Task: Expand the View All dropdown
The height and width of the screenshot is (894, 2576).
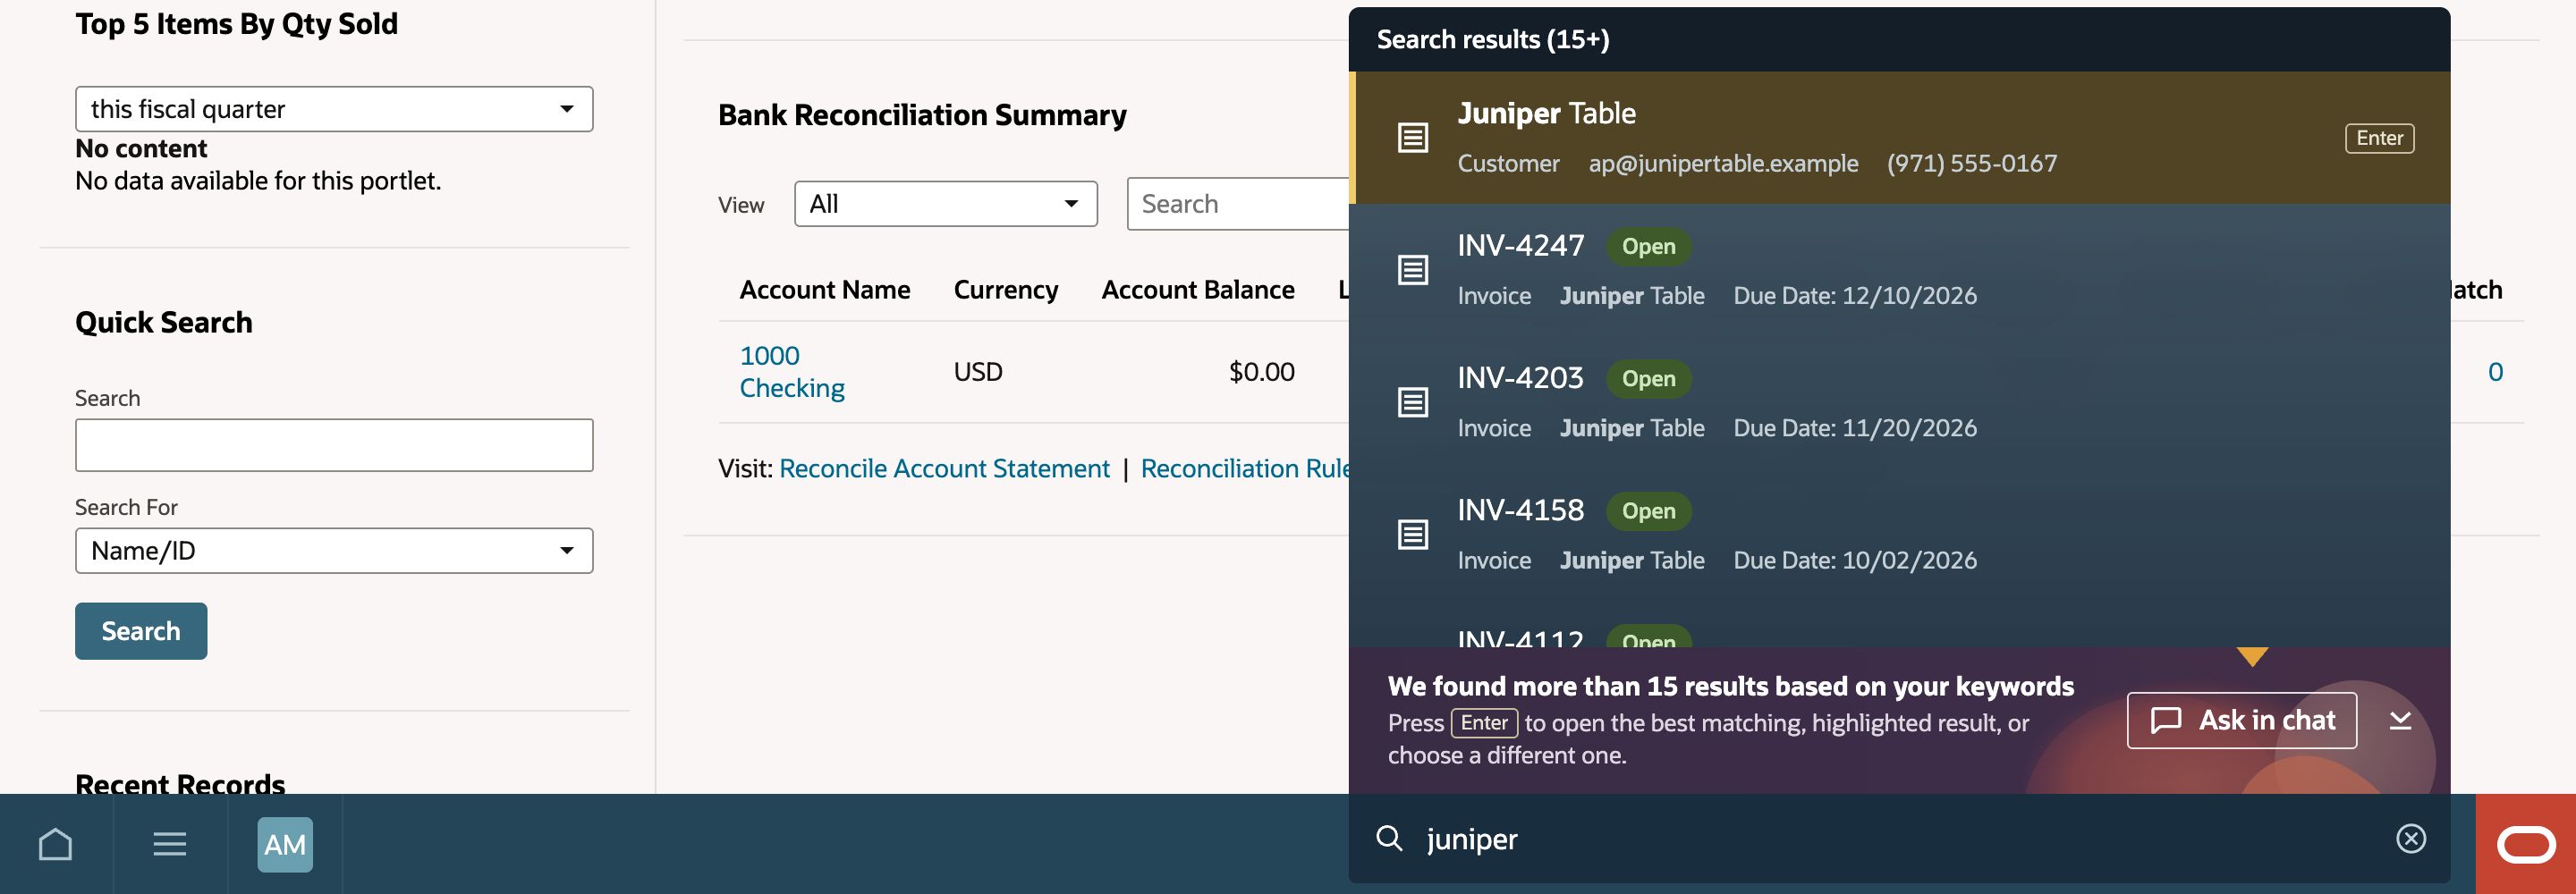Action: (945, 204)
